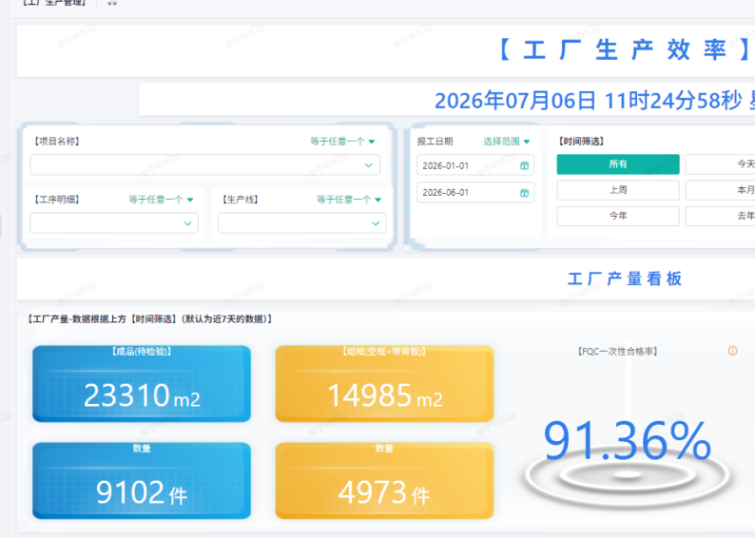Open the 等于任意一个 condition for 【工序明细】

click(161, 199)
